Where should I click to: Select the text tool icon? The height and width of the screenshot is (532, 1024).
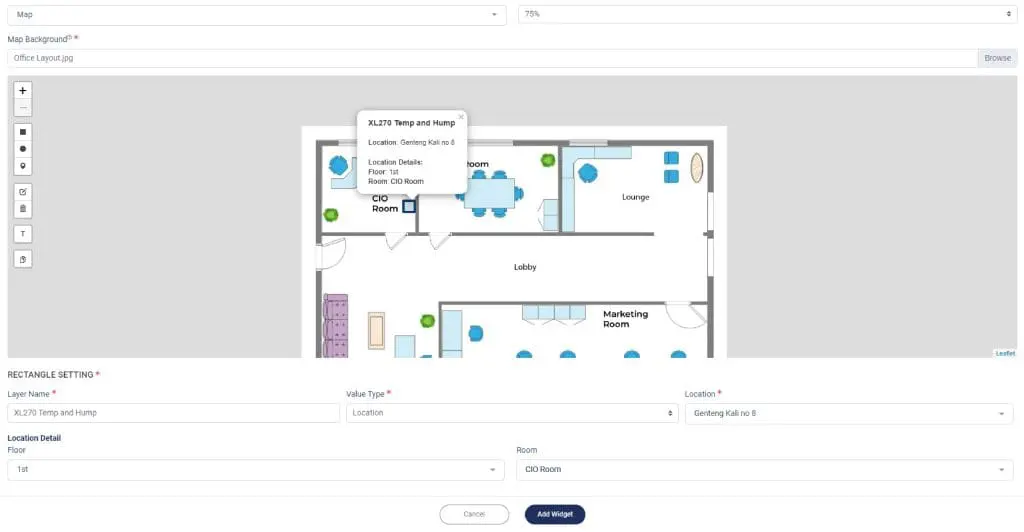pyautogui.click(x=23, y=234)
